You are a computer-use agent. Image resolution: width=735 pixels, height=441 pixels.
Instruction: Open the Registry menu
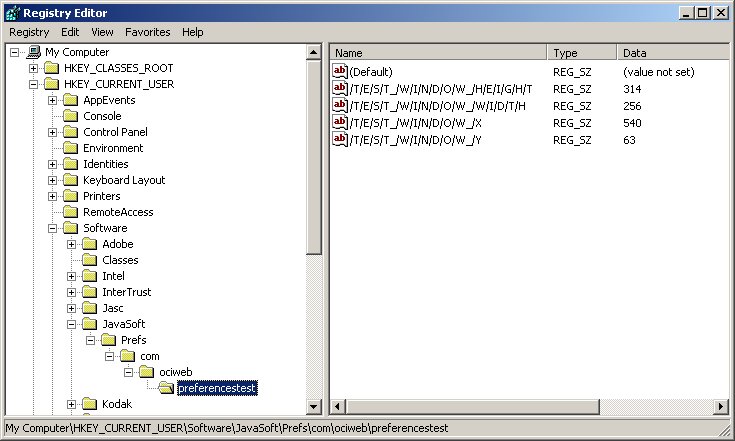(29, 32)
